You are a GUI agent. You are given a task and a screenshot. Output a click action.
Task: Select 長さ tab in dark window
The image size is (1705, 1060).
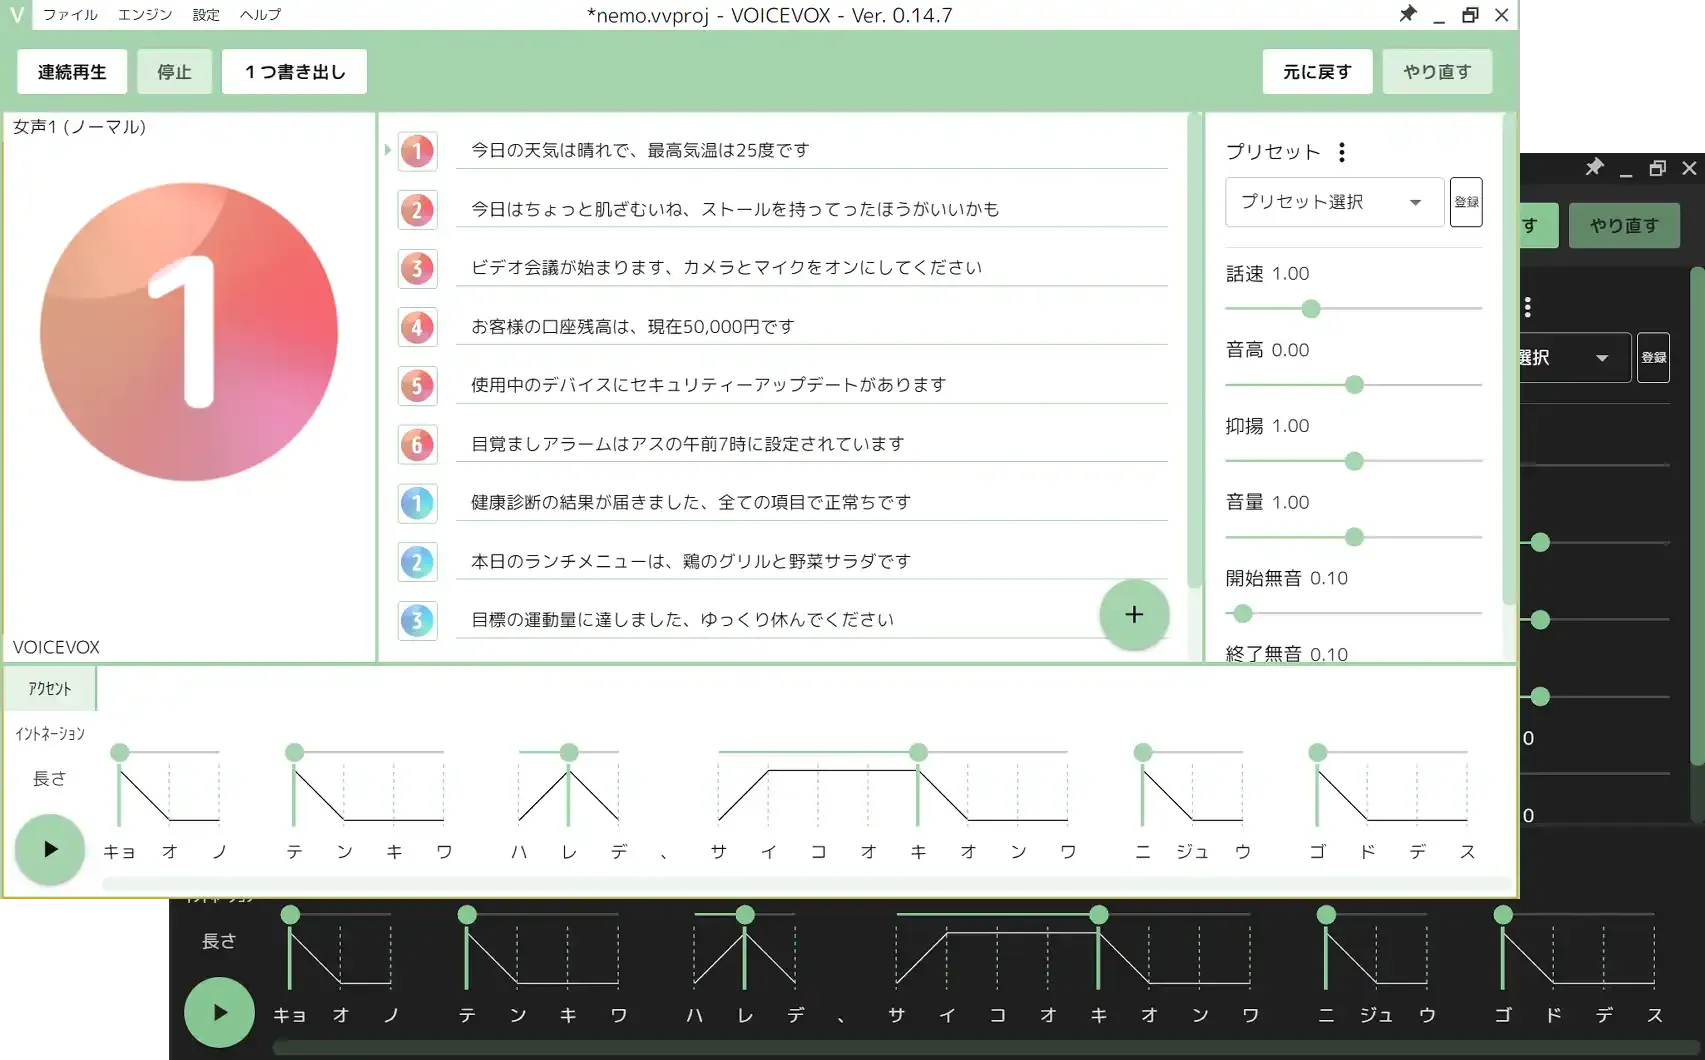[x=219, y=941]
